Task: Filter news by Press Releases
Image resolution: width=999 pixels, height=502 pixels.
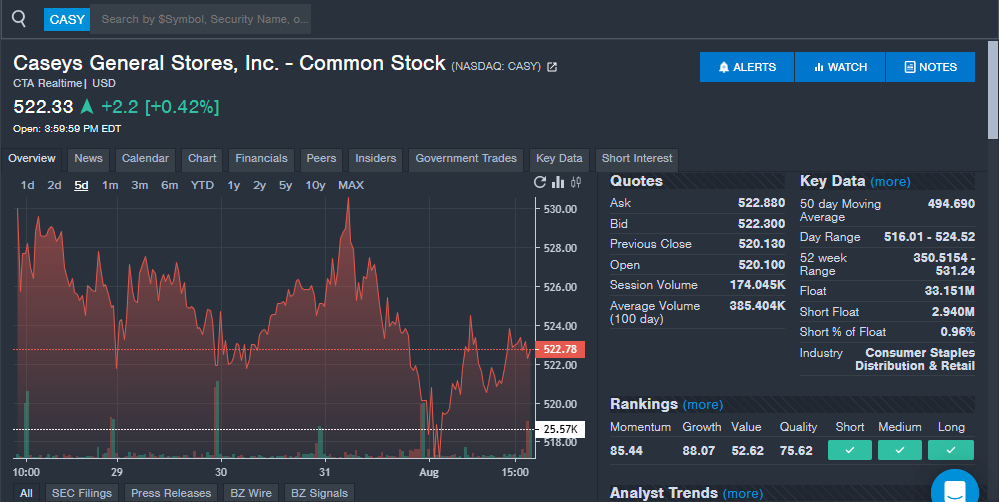Action: 171,493
